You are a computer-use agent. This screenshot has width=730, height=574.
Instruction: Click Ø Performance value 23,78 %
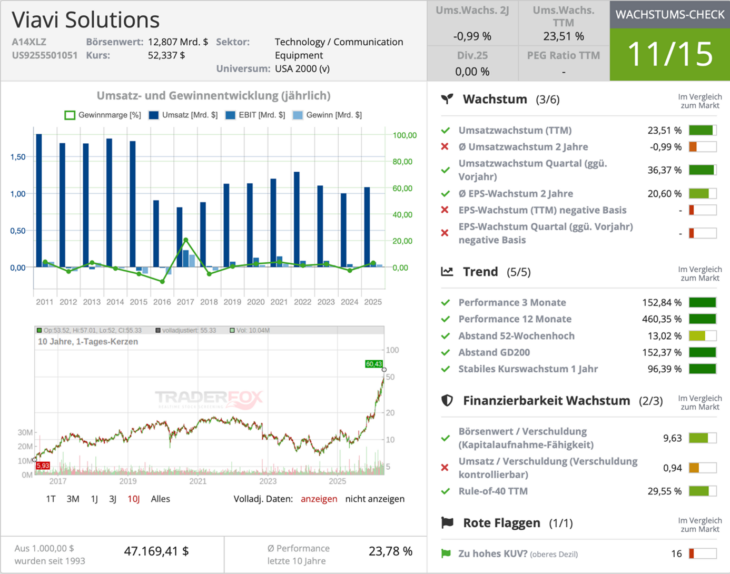pyautogui.click(x=390, y=551)
